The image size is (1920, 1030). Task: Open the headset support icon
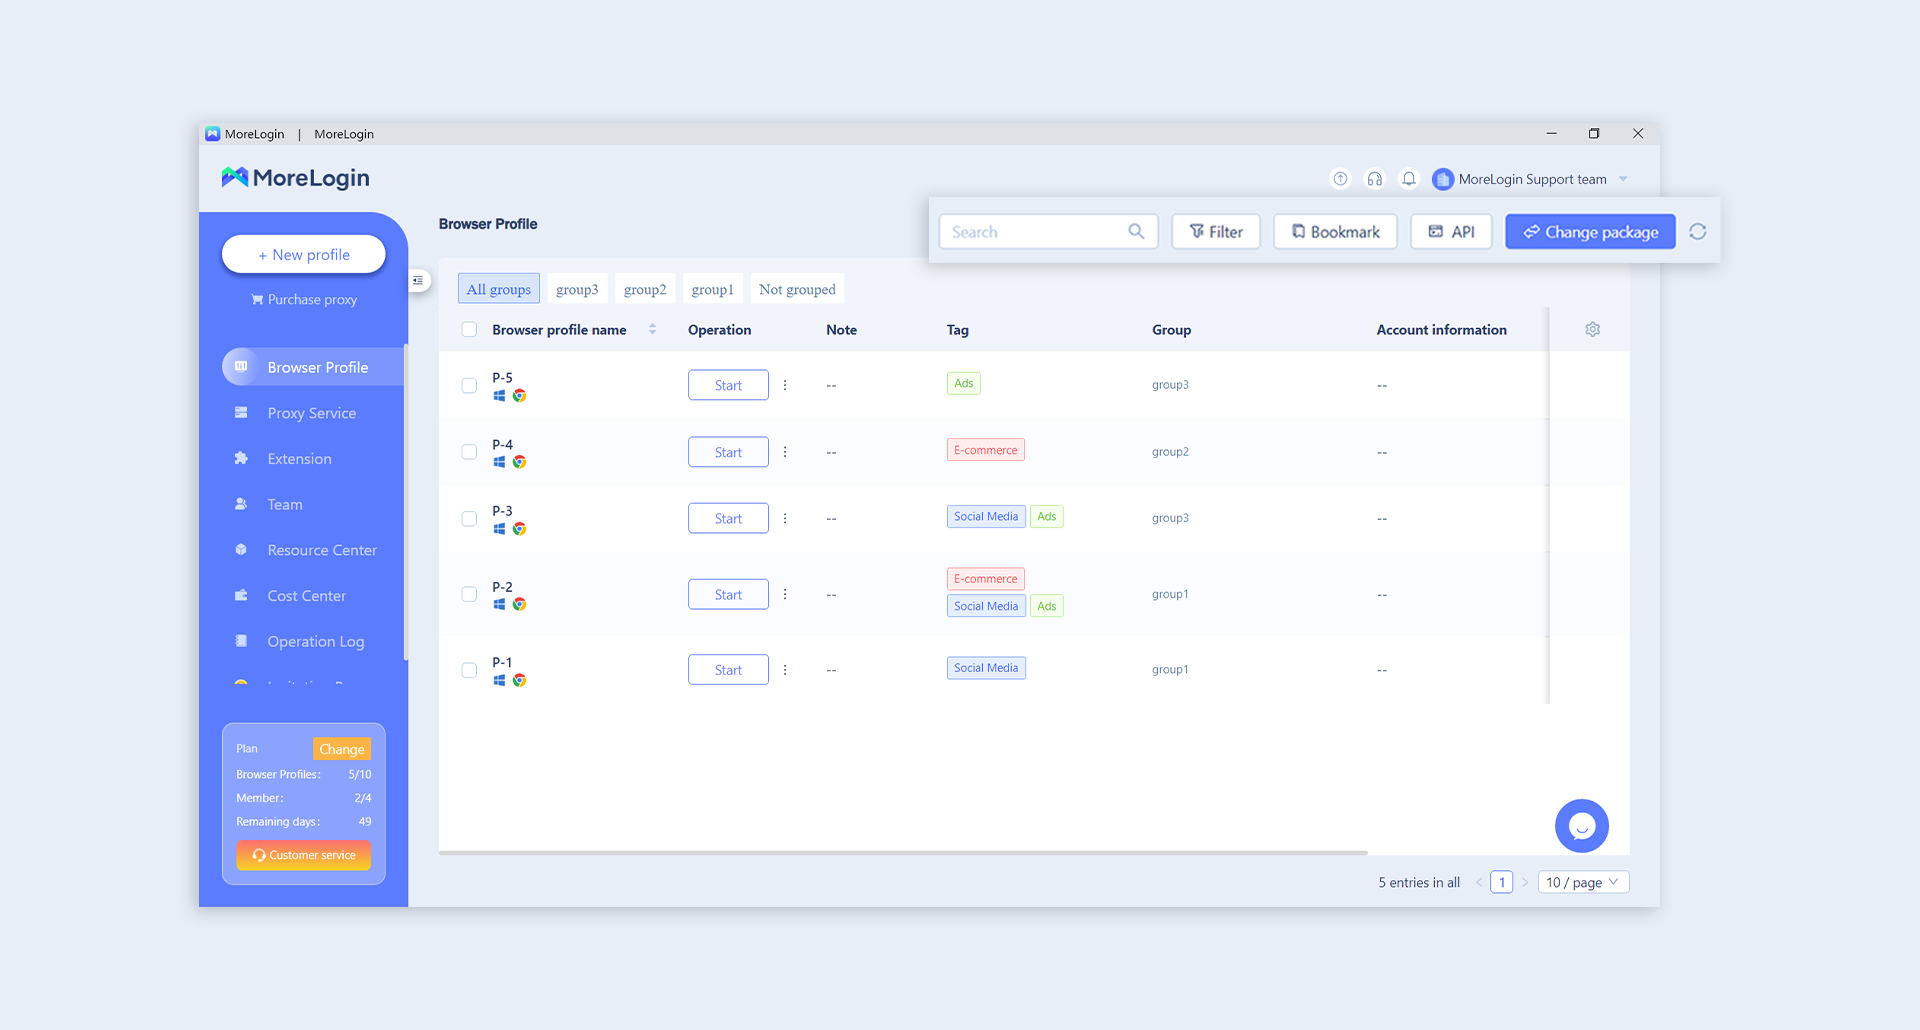pyautogui.click(x=1375, y=179)
